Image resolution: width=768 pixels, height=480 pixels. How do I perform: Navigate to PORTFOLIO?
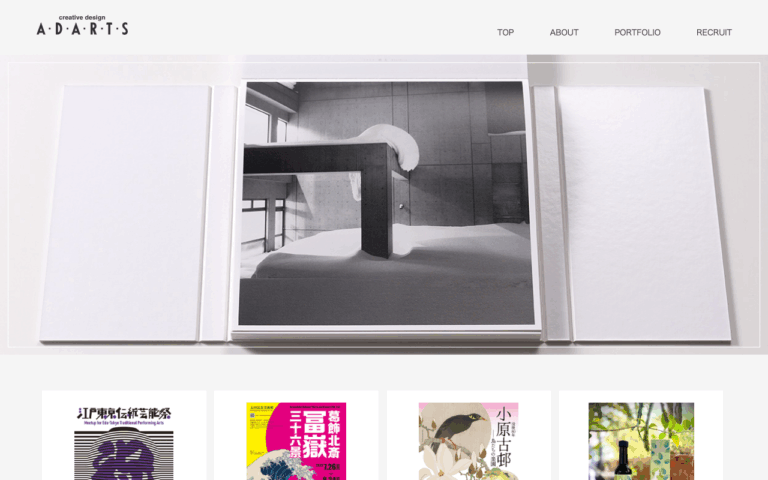637,32
